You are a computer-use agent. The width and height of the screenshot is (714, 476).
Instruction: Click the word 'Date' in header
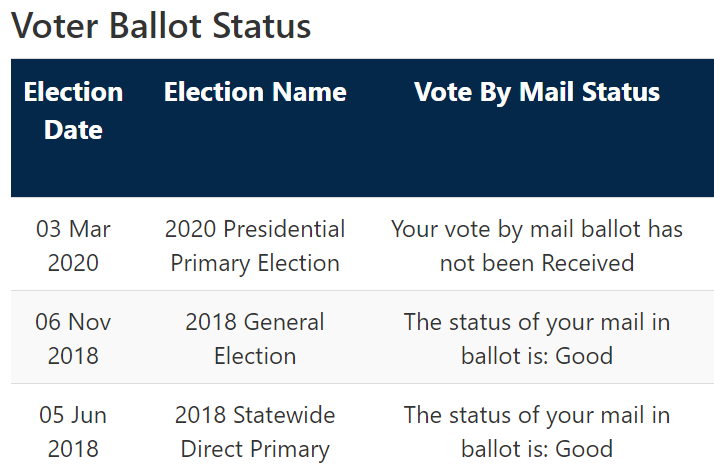point(73,130)
